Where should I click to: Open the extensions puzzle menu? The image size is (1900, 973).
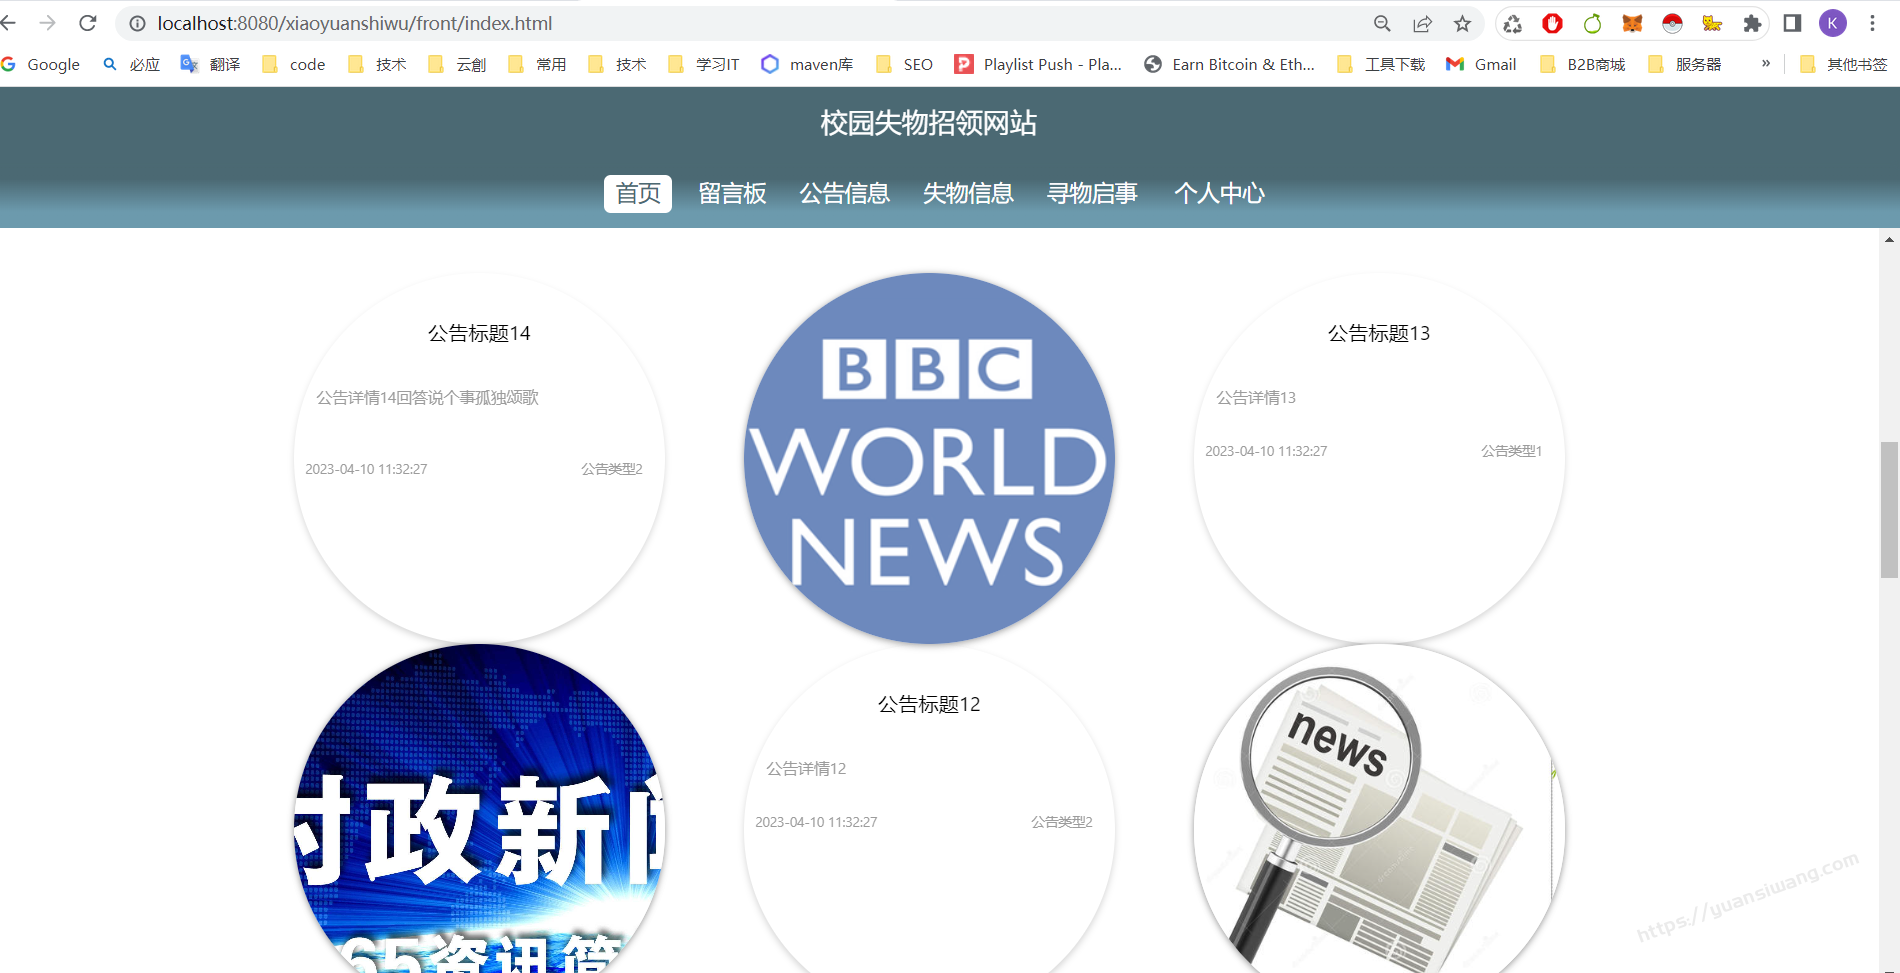1752,23
